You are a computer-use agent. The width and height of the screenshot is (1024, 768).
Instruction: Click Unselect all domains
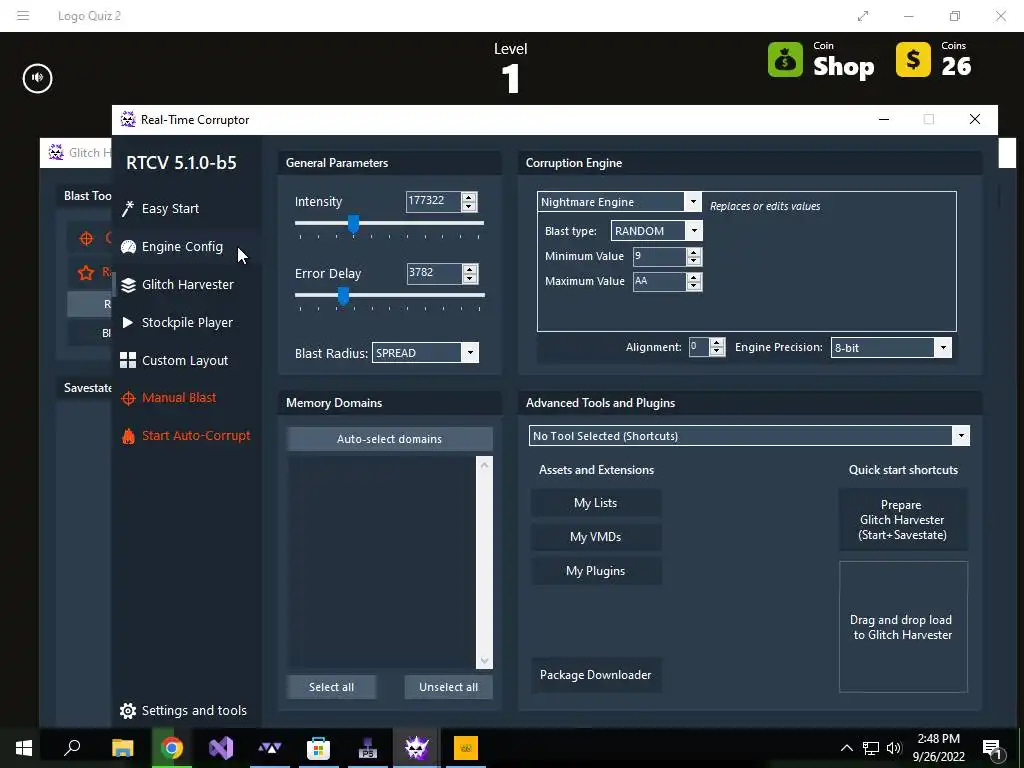[448, 687]
